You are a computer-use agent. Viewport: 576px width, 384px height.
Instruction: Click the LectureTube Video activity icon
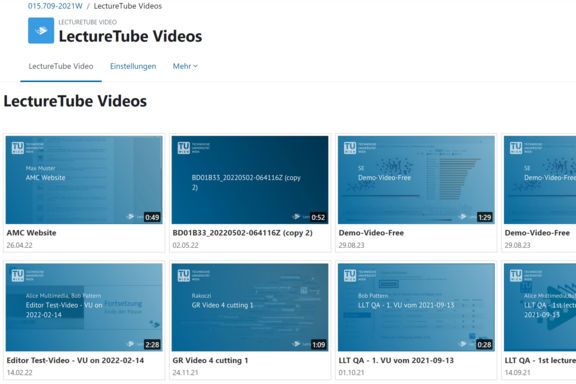(41, 30)
